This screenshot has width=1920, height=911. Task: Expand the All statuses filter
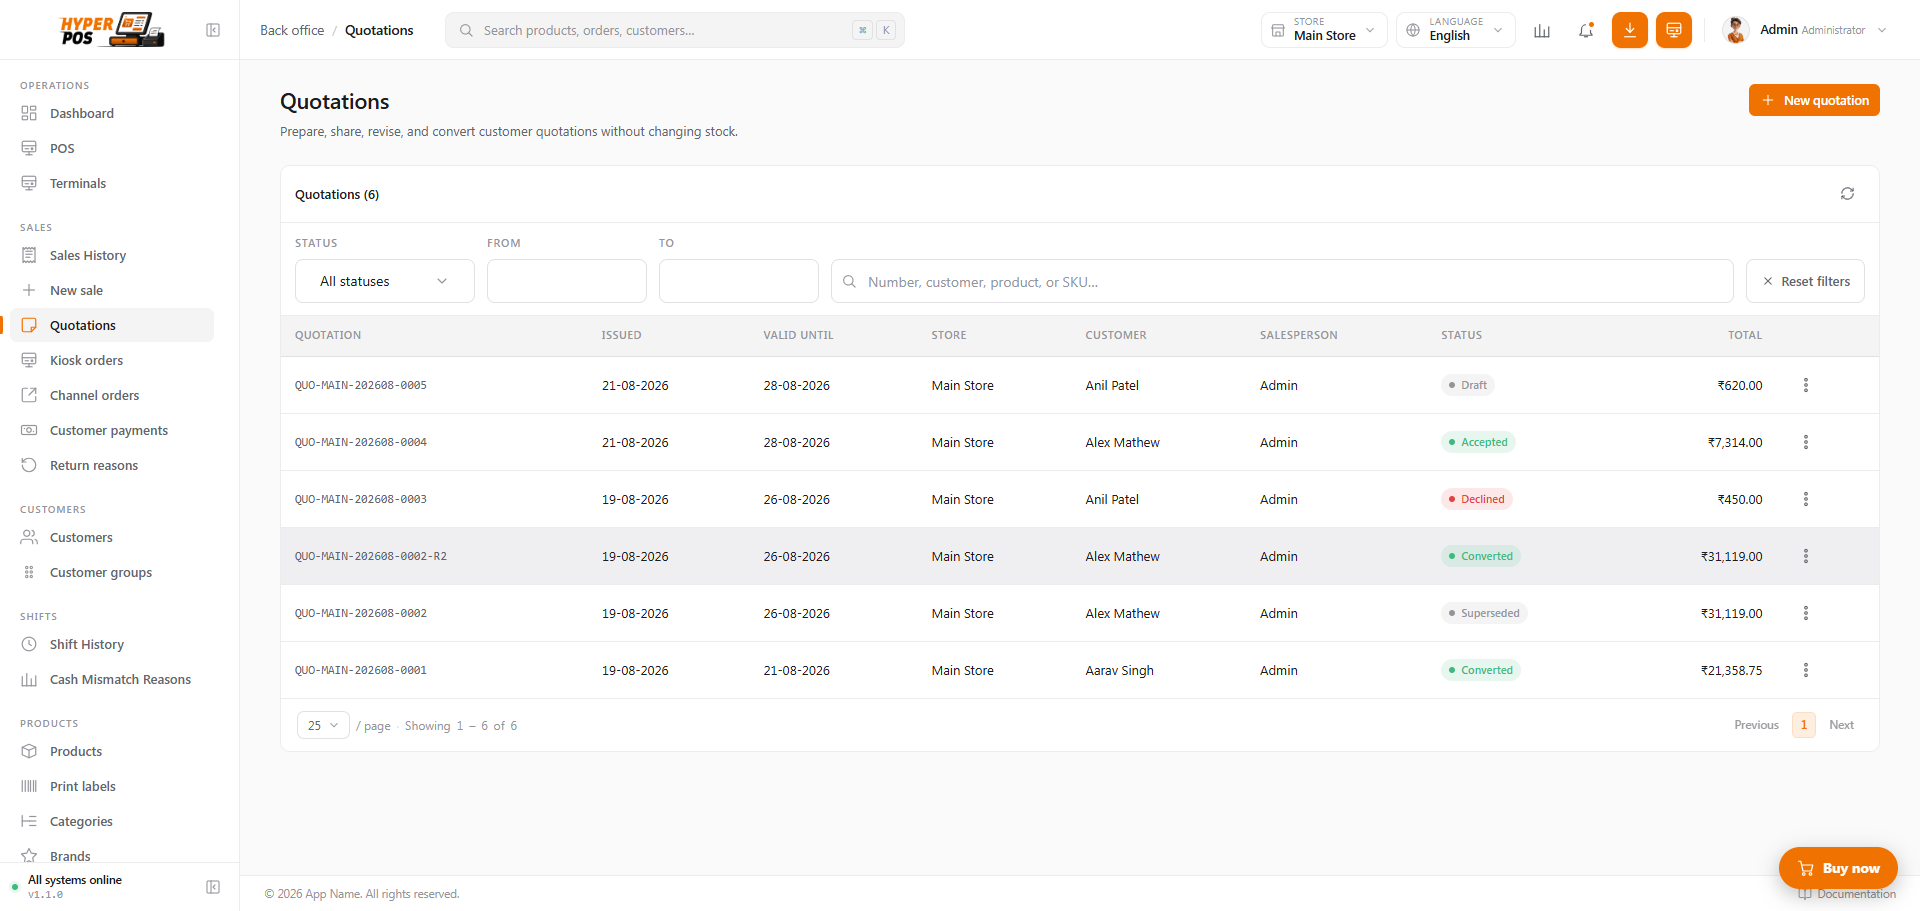pyautogui.click(x=384, y=281)
